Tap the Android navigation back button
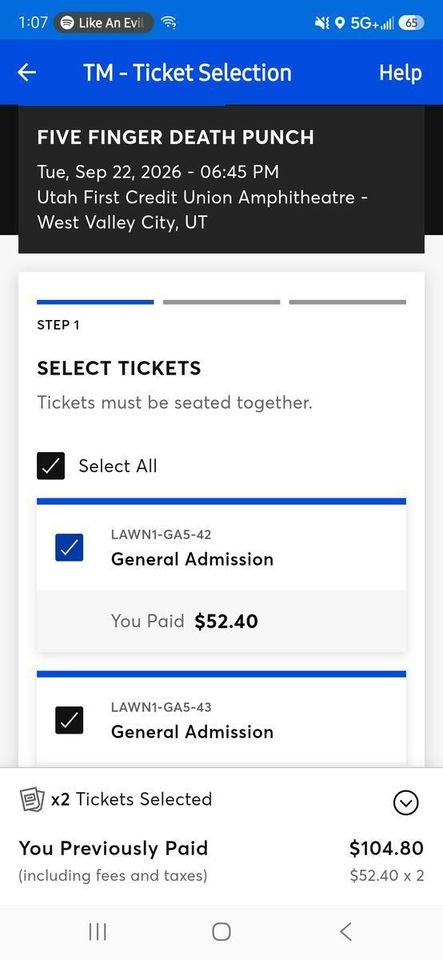The image size is (443, 960). pyautogui.click(x=346, y=932)
